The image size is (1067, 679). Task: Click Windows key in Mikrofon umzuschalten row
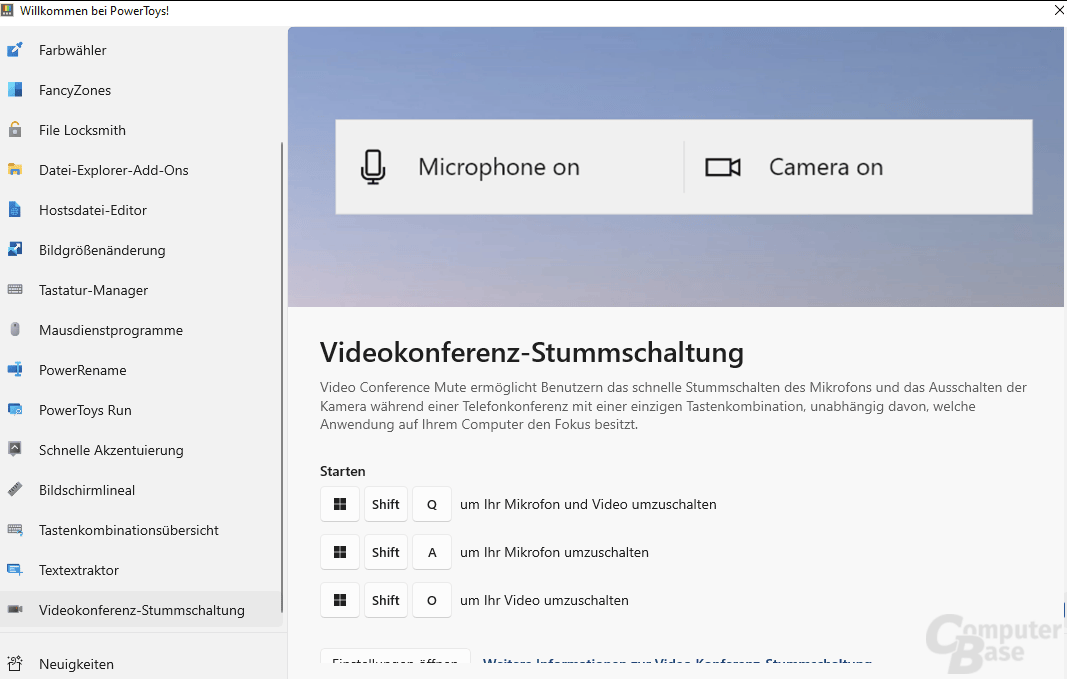(340, 552)
